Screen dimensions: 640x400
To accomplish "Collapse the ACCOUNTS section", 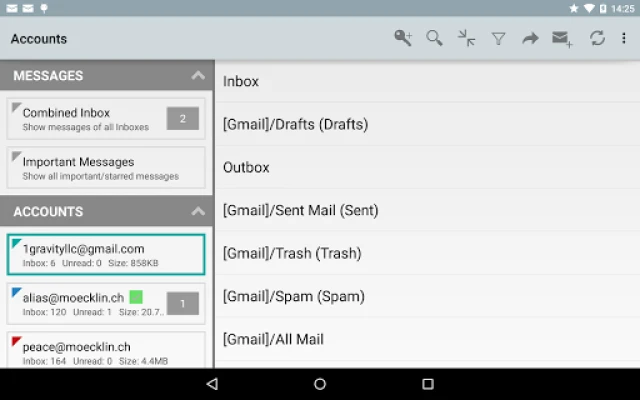I will pyautogui.click(x=198, y=211).
